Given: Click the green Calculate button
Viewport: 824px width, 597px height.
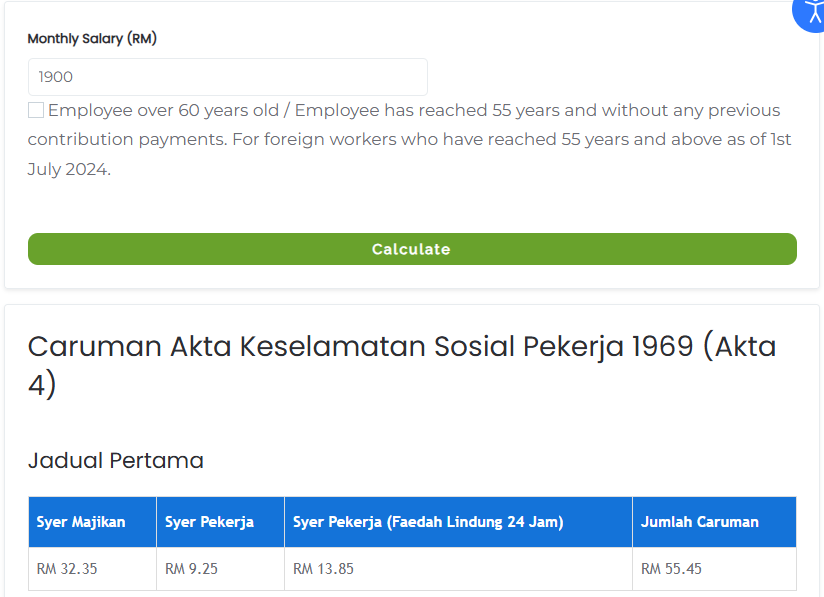Looking at the screenshot, I should pos(412,249).
